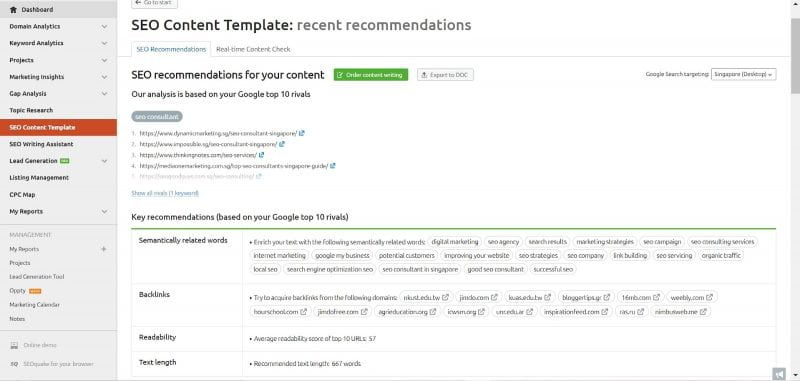Image resolution: width=800 pixels, height=381 pixels.
Task: Open the Google Search targeting dropdown
Action: [x=743, y=74]
